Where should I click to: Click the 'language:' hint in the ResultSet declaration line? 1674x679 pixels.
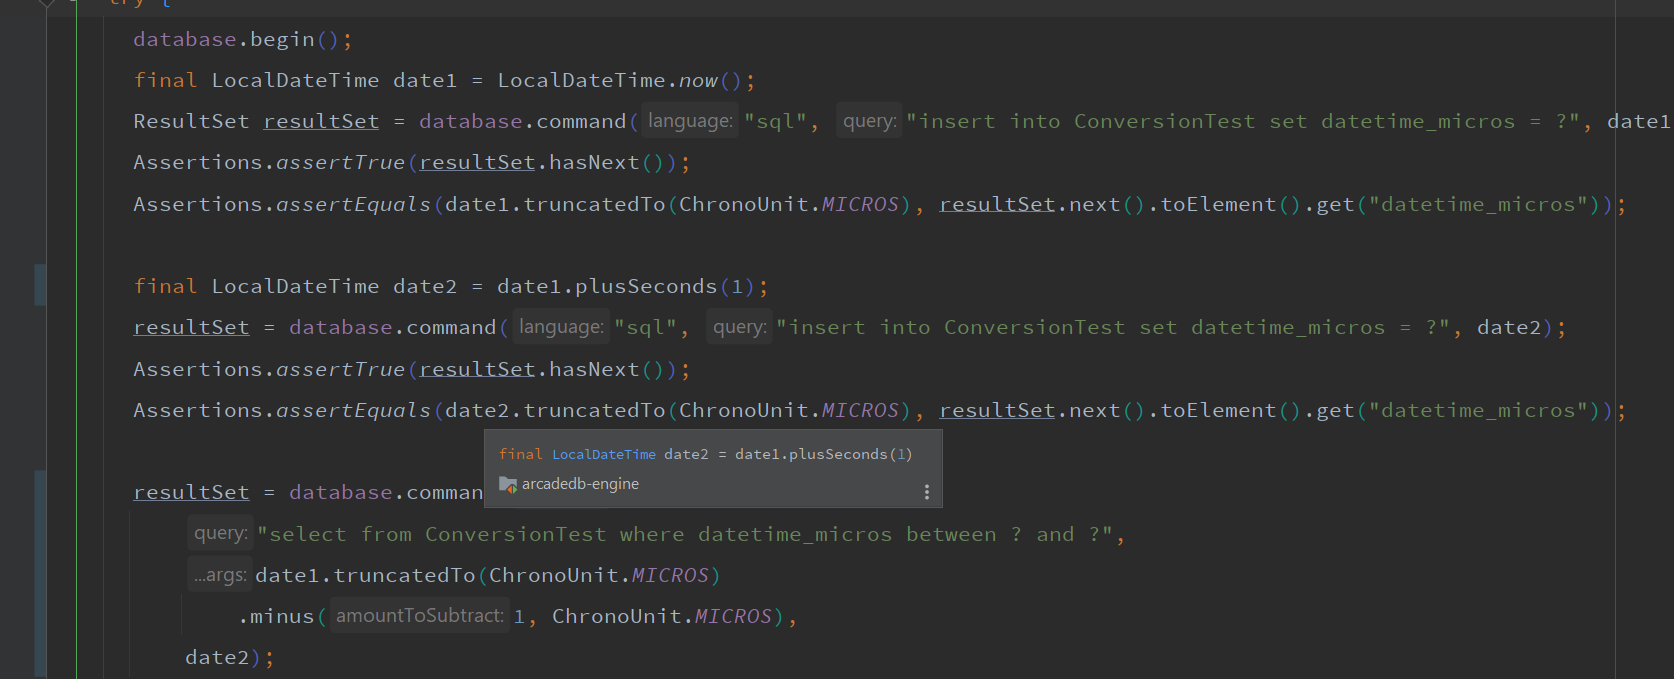[x=690, y=121]
